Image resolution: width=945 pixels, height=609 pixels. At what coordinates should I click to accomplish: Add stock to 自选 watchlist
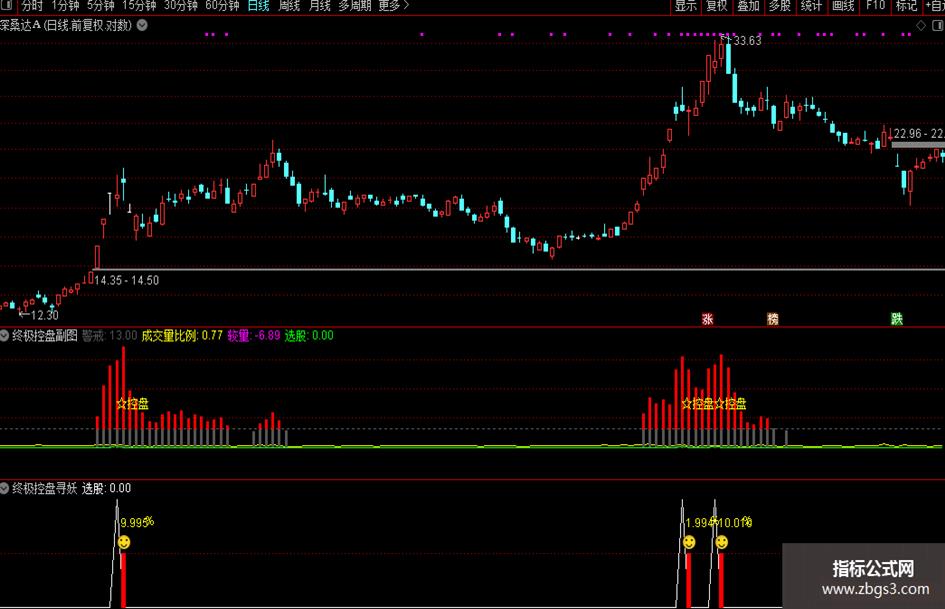[935, 6]
